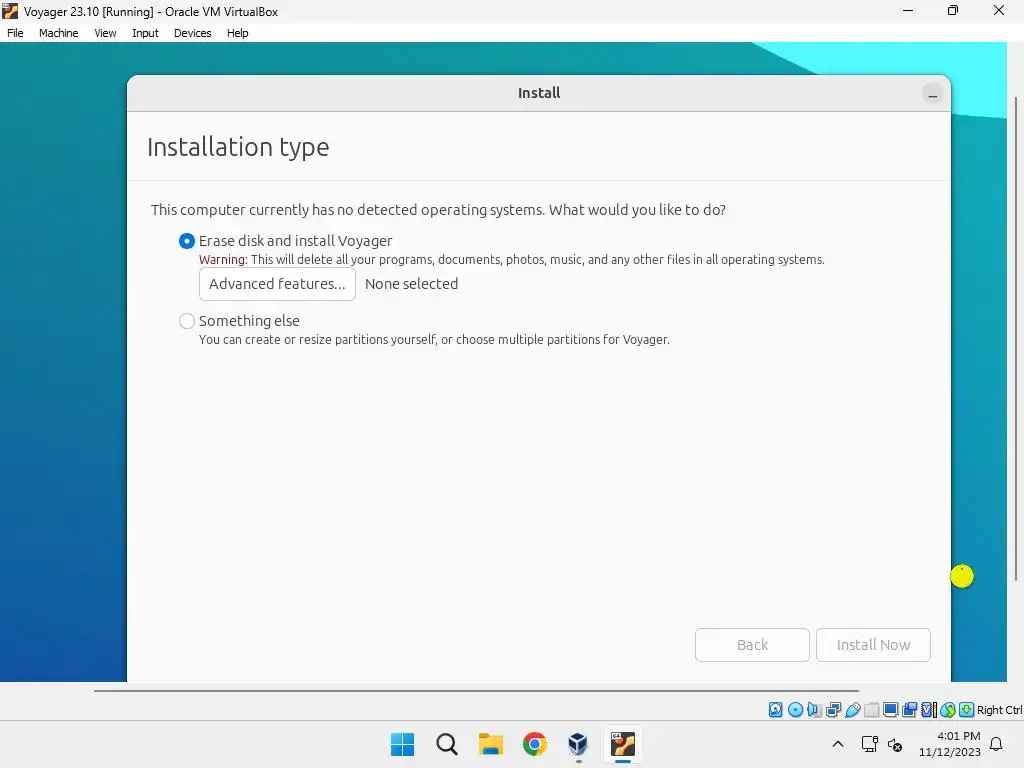Open the network tray icon

click(869, 744)
